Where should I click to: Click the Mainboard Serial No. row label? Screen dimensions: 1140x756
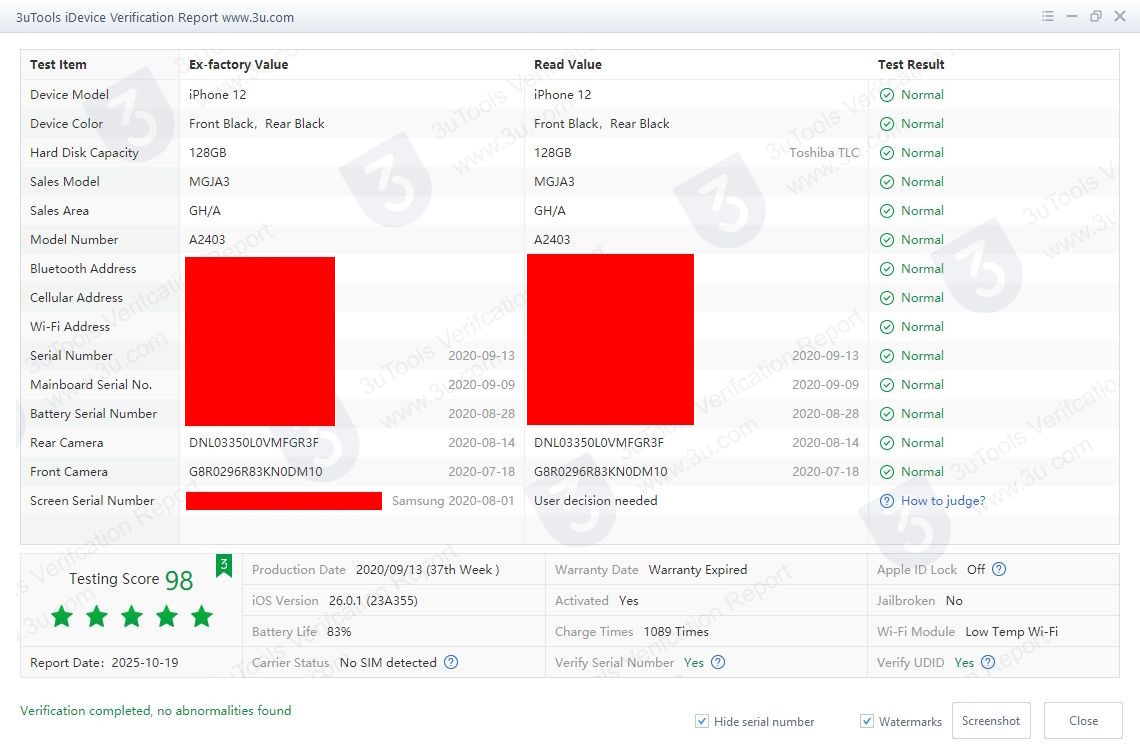pos(91,385)
